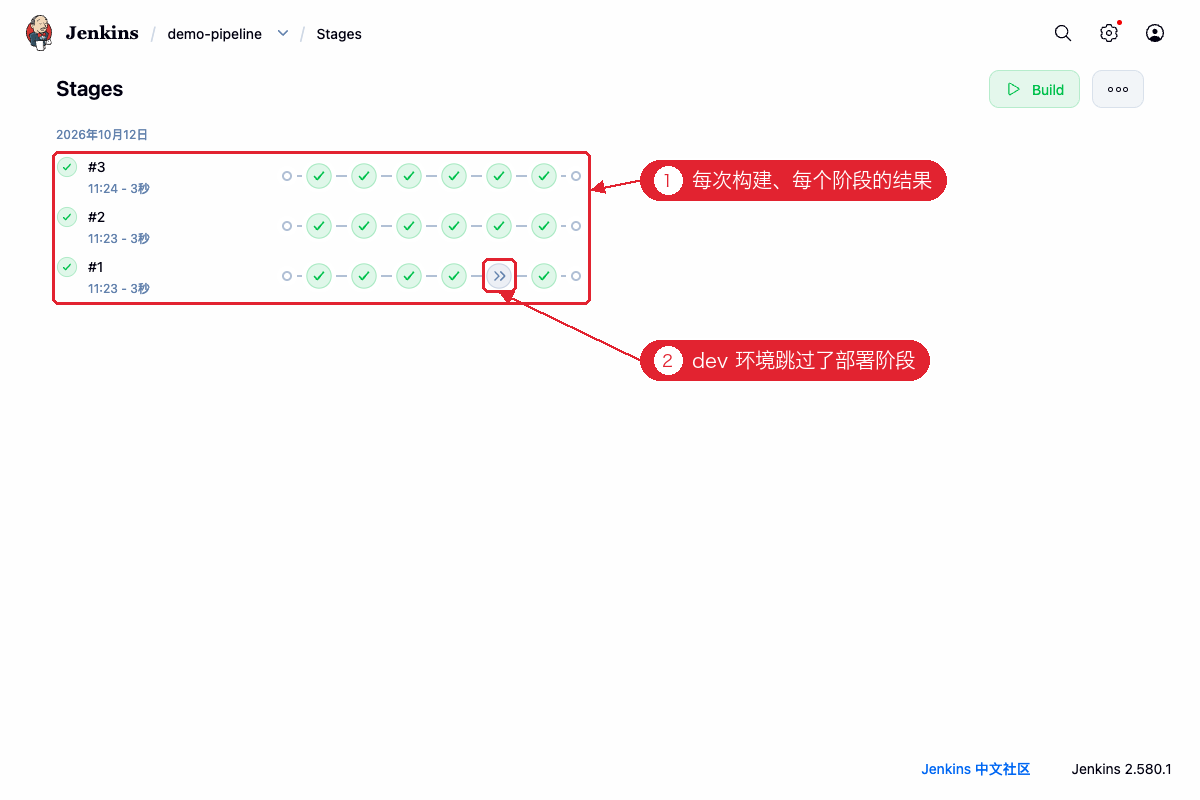This screenshot has height=800, width=1200.
Task: Select third stage checkmark of build #3
Action: click(409, 176)
